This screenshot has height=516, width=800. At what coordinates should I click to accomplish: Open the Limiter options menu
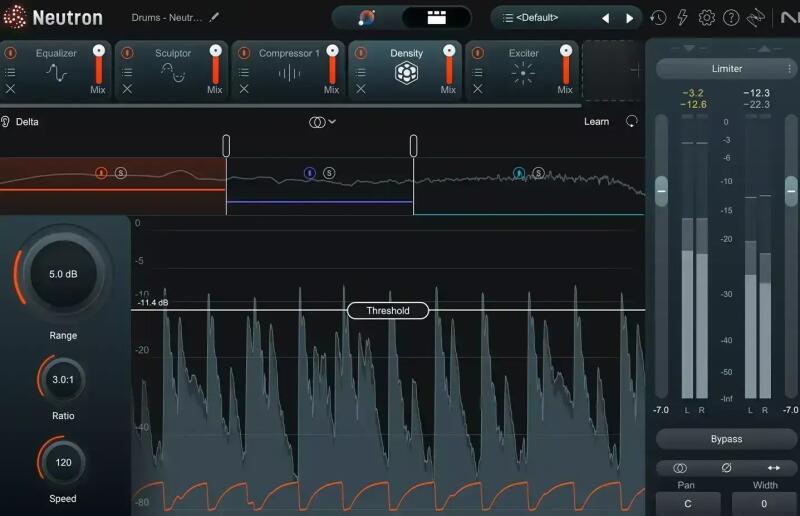pos(789,68)
